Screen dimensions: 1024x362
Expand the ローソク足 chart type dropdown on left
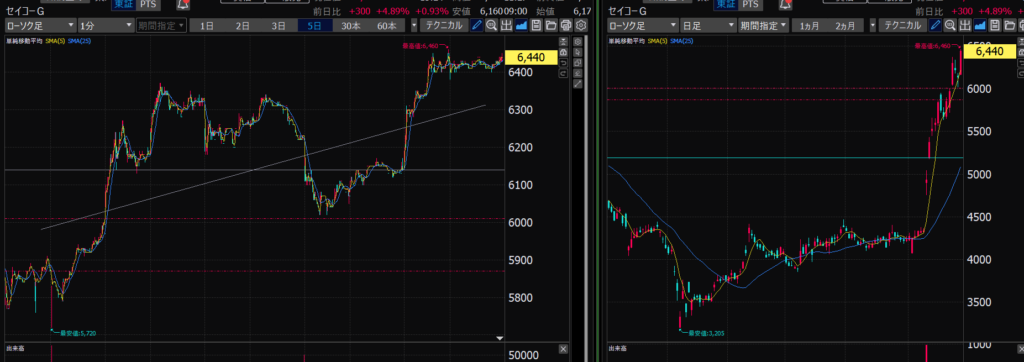pos(40,25)
